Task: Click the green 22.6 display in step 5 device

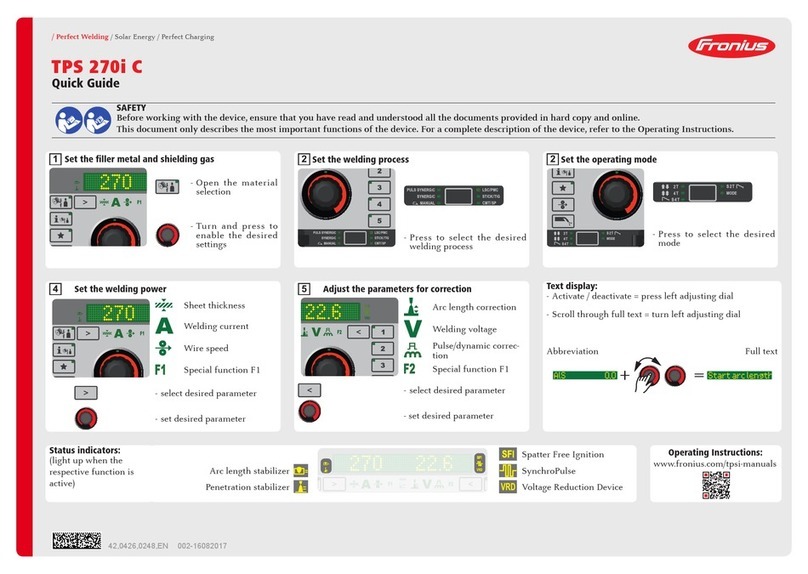Action: coord(330,312)
